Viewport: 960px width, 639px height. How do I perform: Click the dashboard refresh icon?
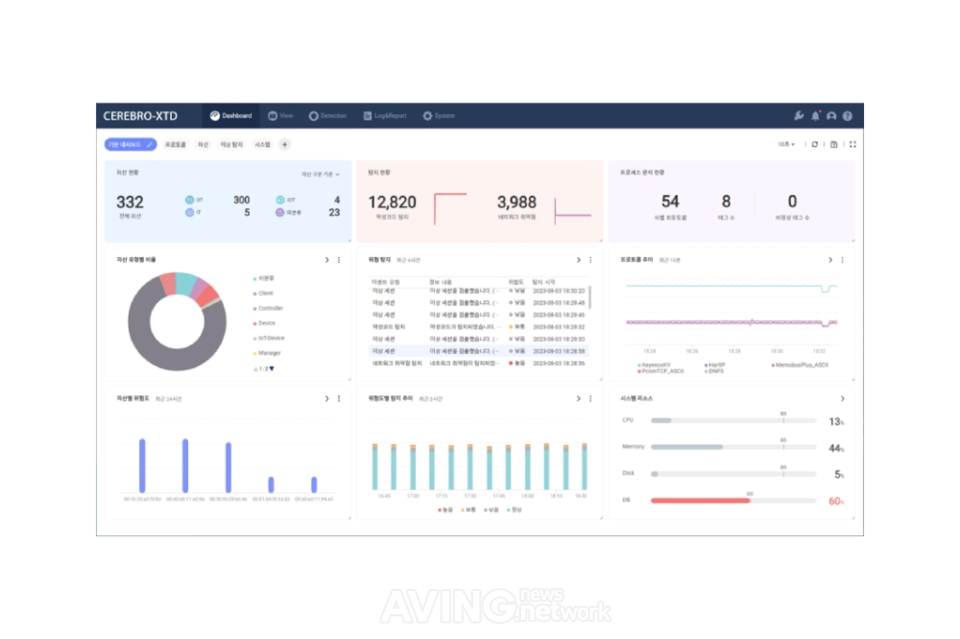815,144
